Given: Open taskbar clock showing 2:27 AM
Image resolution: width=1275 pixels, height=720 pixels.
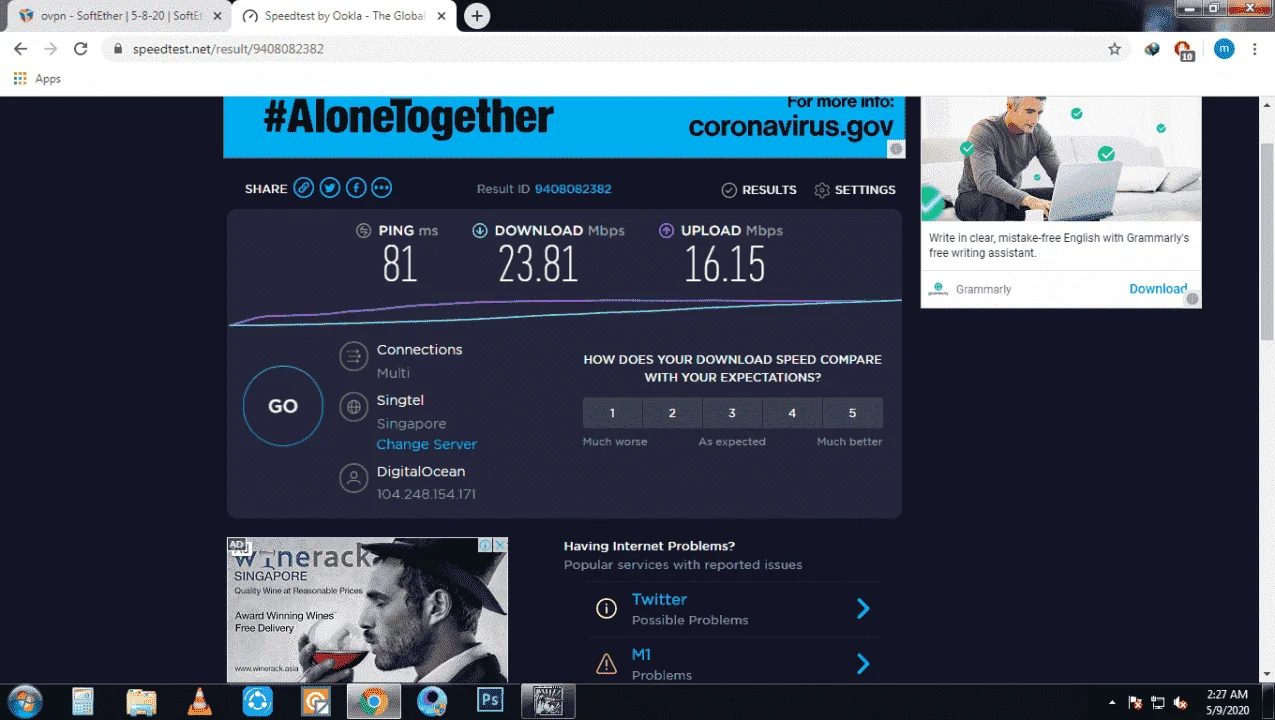Looking at the screenshot, I should point(1226,701).
